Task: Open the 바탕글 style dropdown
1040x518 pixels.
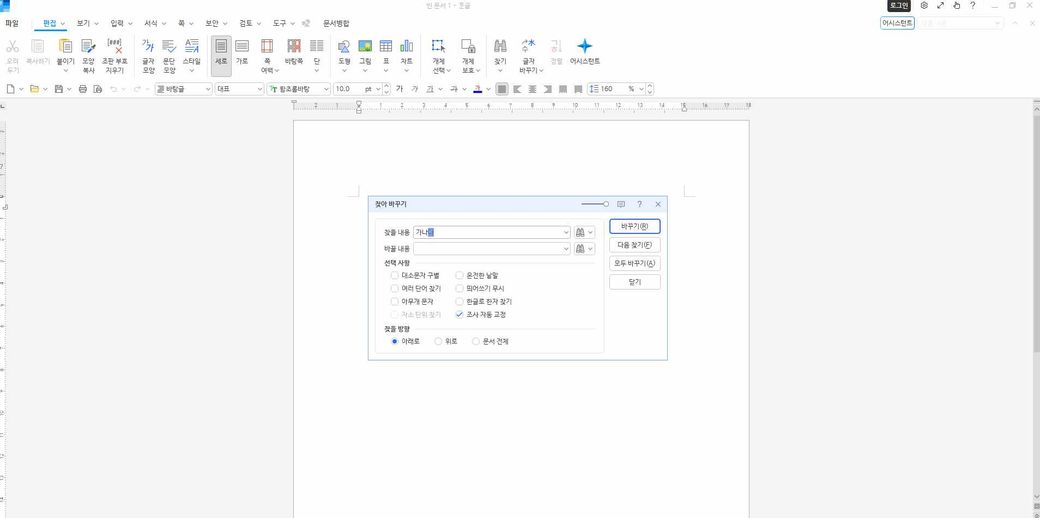Action: [208, 89]
